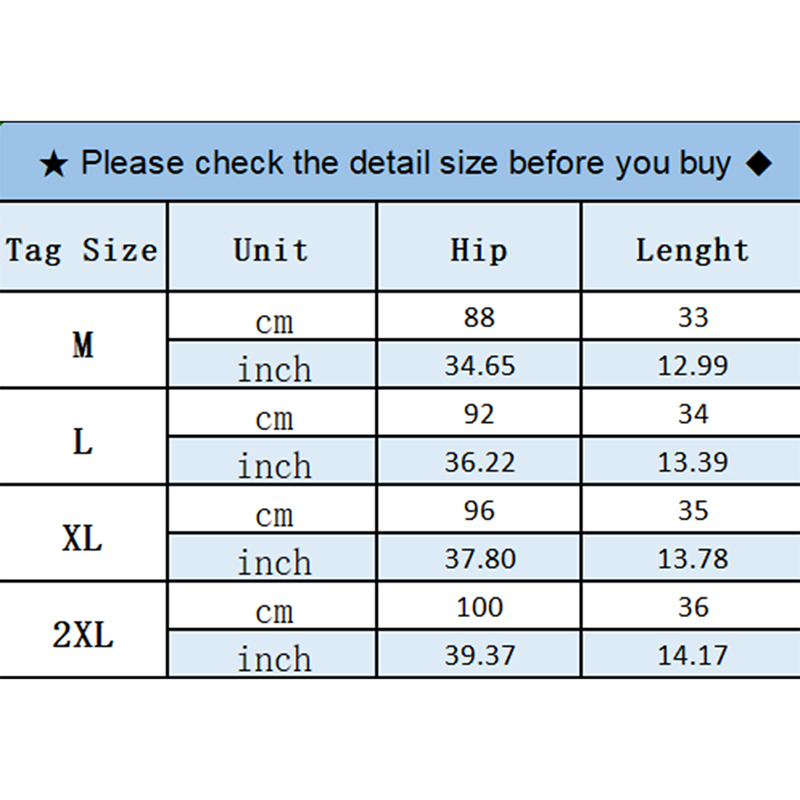Click the 'Please check the detail size' banner text

[405, 163]
